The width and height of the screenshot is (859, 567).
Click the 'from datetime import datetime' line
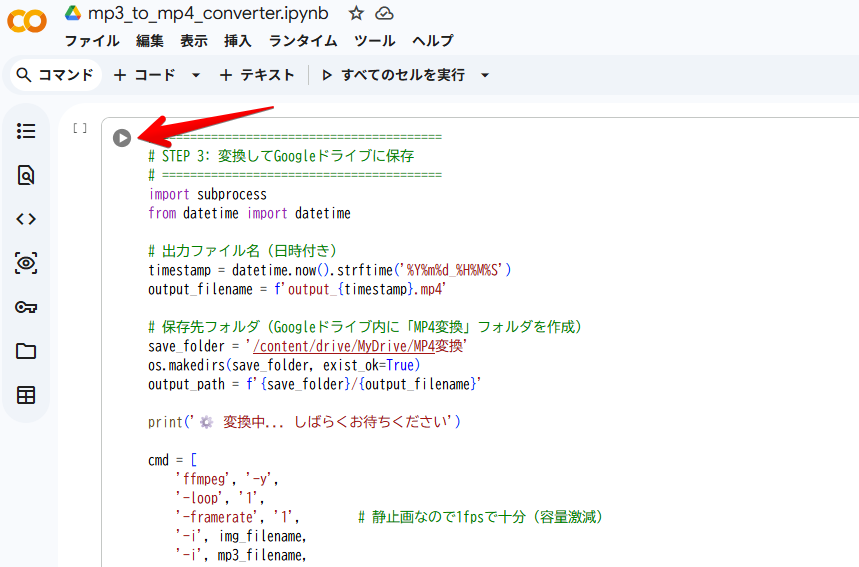pyautogui.click(x=249, y=213)
